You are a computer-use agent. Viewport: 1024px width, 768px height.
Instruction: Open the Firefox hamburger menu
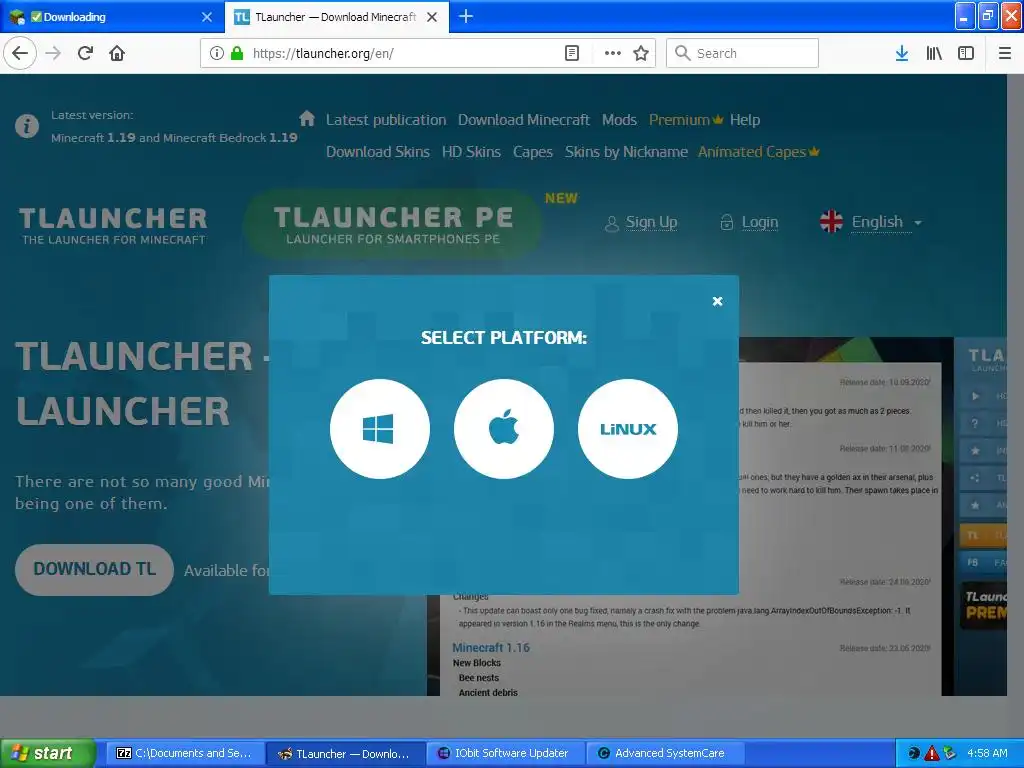click(1005, 54)
